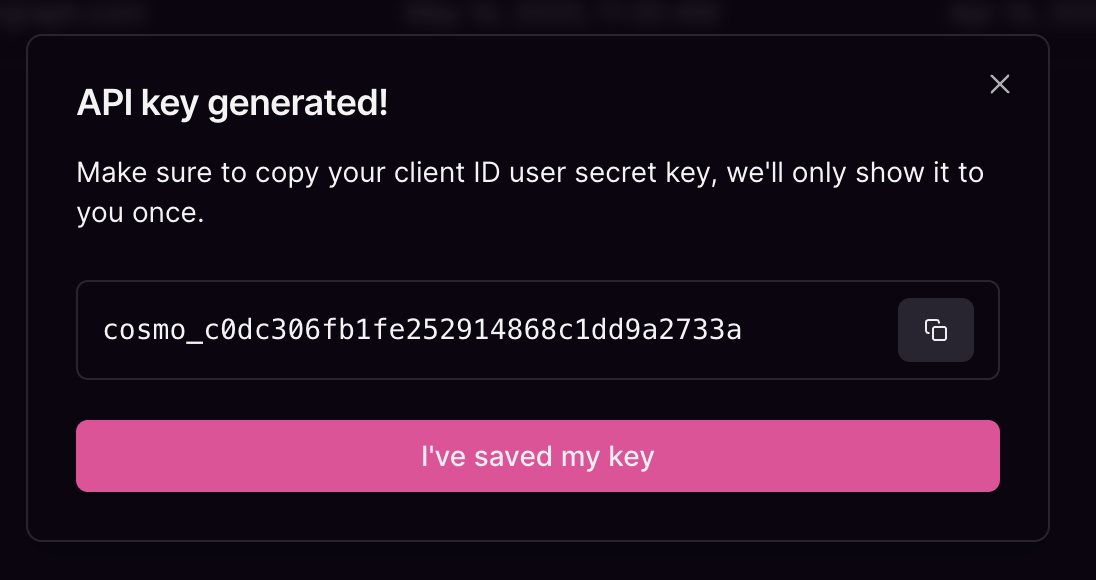Click the field displaying the generated client key
This screenshot has height=580, width=1096.
pyautogui.click(x=422, y=330)
